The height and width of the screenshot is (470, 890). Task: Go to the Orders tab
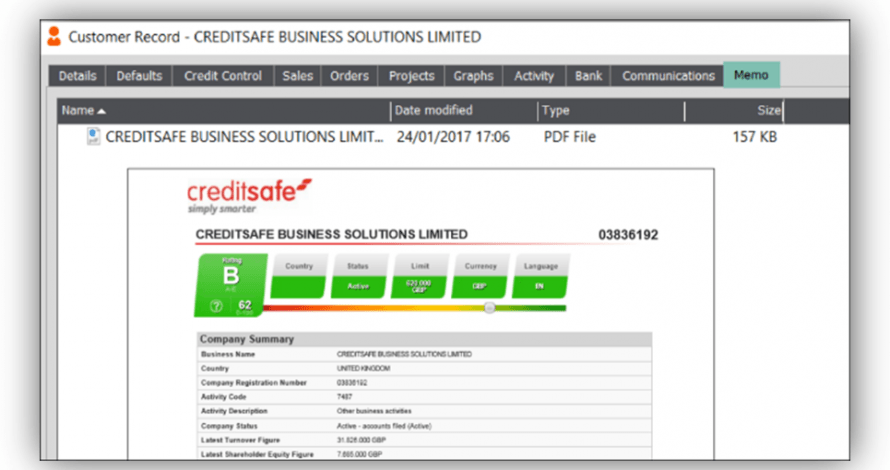(x=349, y=76)
